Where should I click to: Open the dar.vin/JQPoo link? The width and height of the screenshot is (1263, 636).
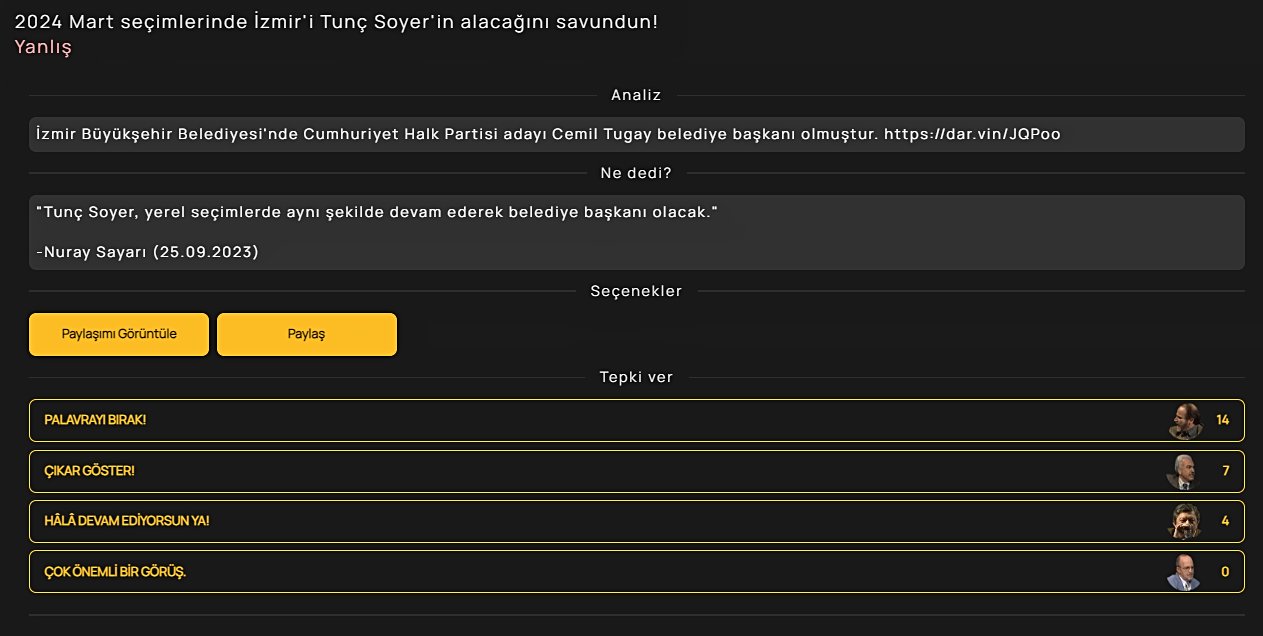972,134
